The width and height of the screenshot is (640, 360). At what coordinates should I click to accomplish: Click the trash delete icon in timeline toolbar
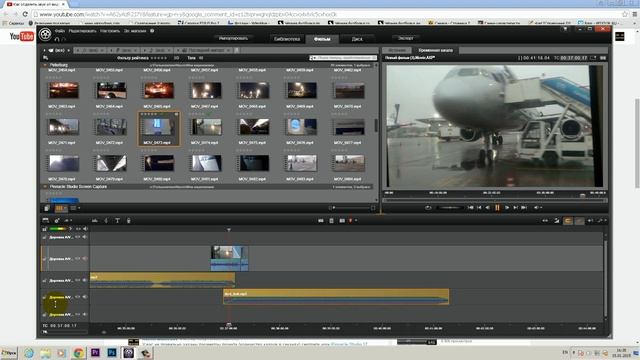pos(331,220)
